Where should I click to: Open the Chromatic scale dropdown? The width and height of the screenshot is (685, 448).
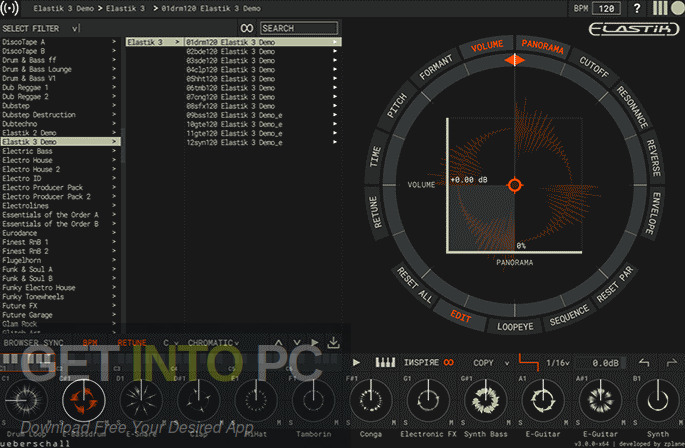pyautogui.click(x=213, y=343)
